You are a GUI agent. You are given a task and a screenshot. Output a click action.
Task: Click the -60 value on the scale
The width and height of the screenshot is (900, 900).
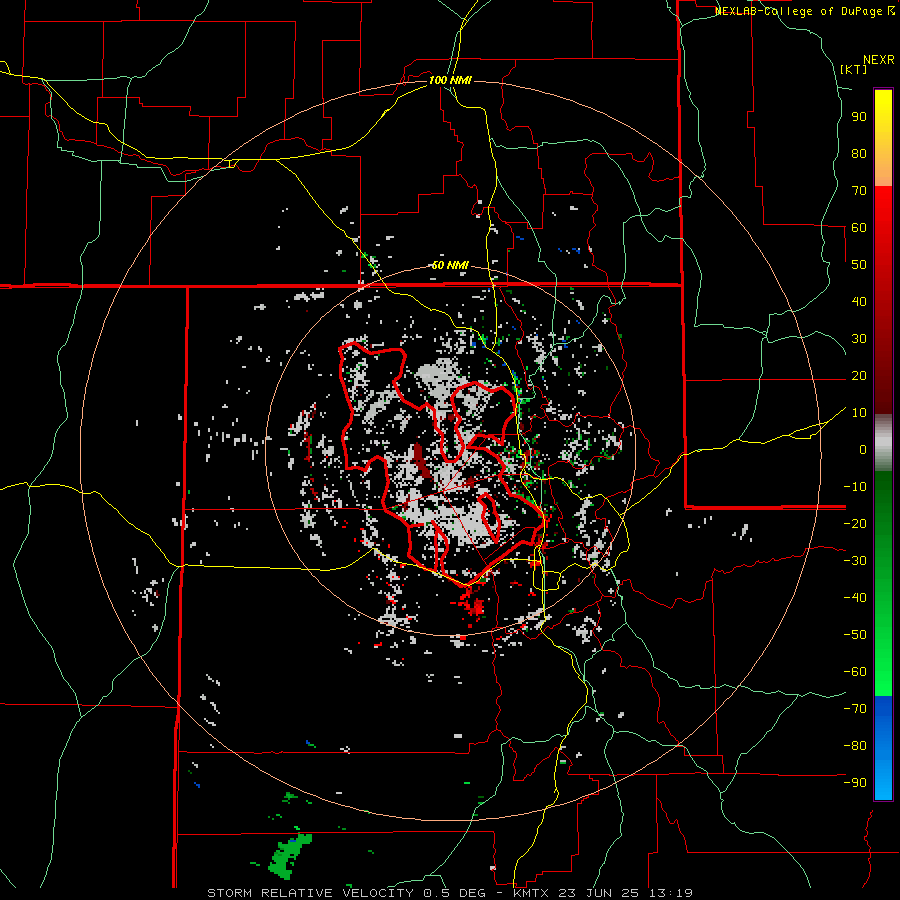point(855,672)
